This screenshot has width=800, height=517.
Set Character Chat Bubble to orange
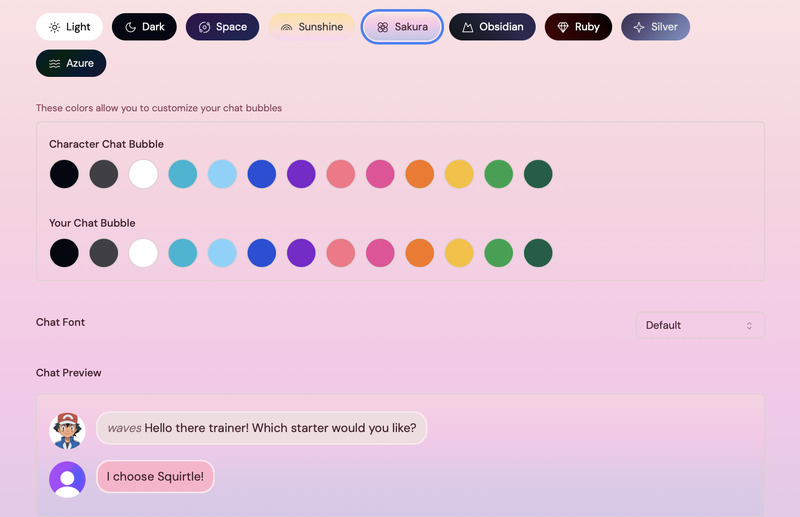pos(420,174)
